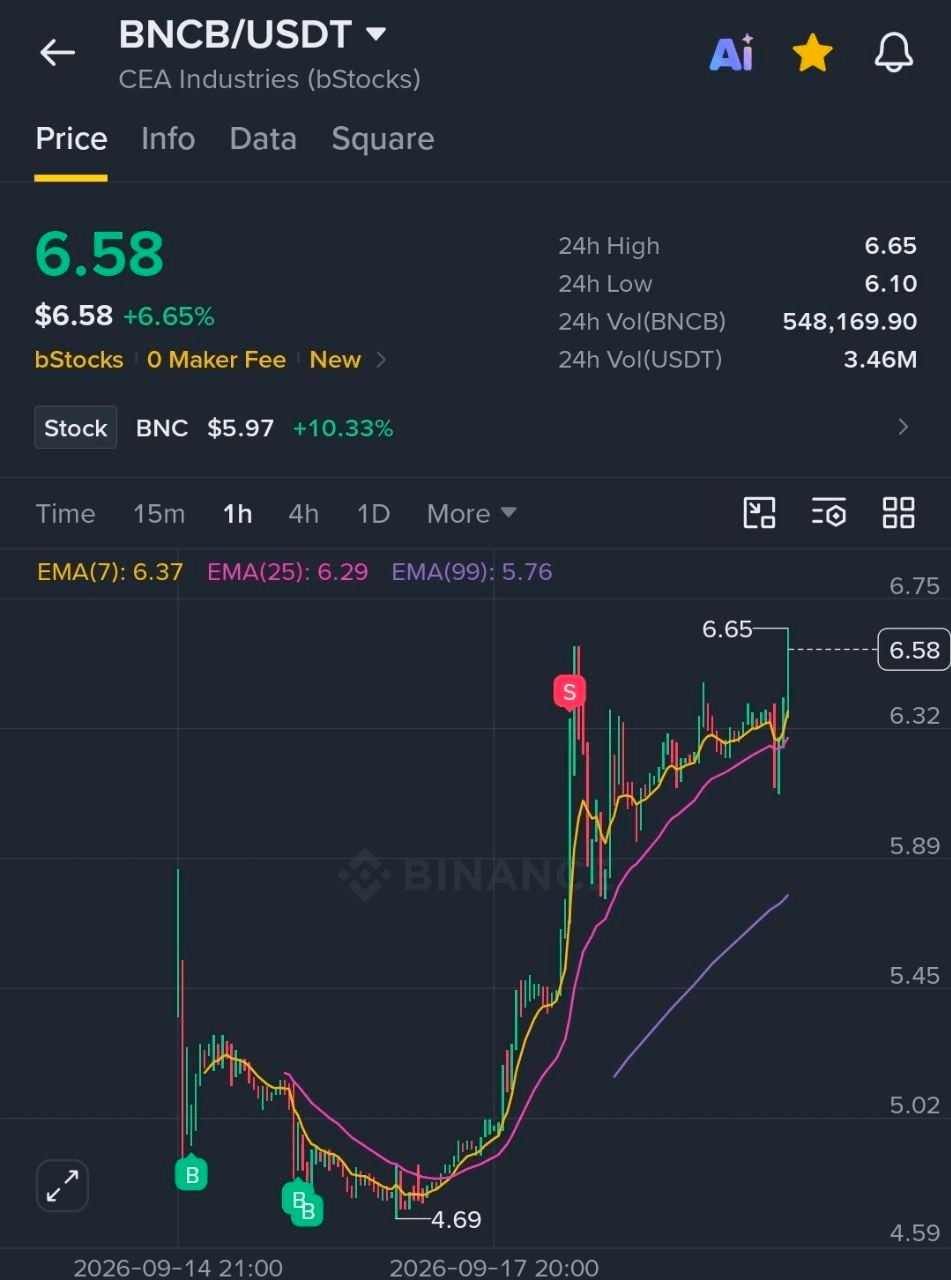Switch to the Square tab
The width and height of the screenshot is (951, 1280).
tap(383, 138)
